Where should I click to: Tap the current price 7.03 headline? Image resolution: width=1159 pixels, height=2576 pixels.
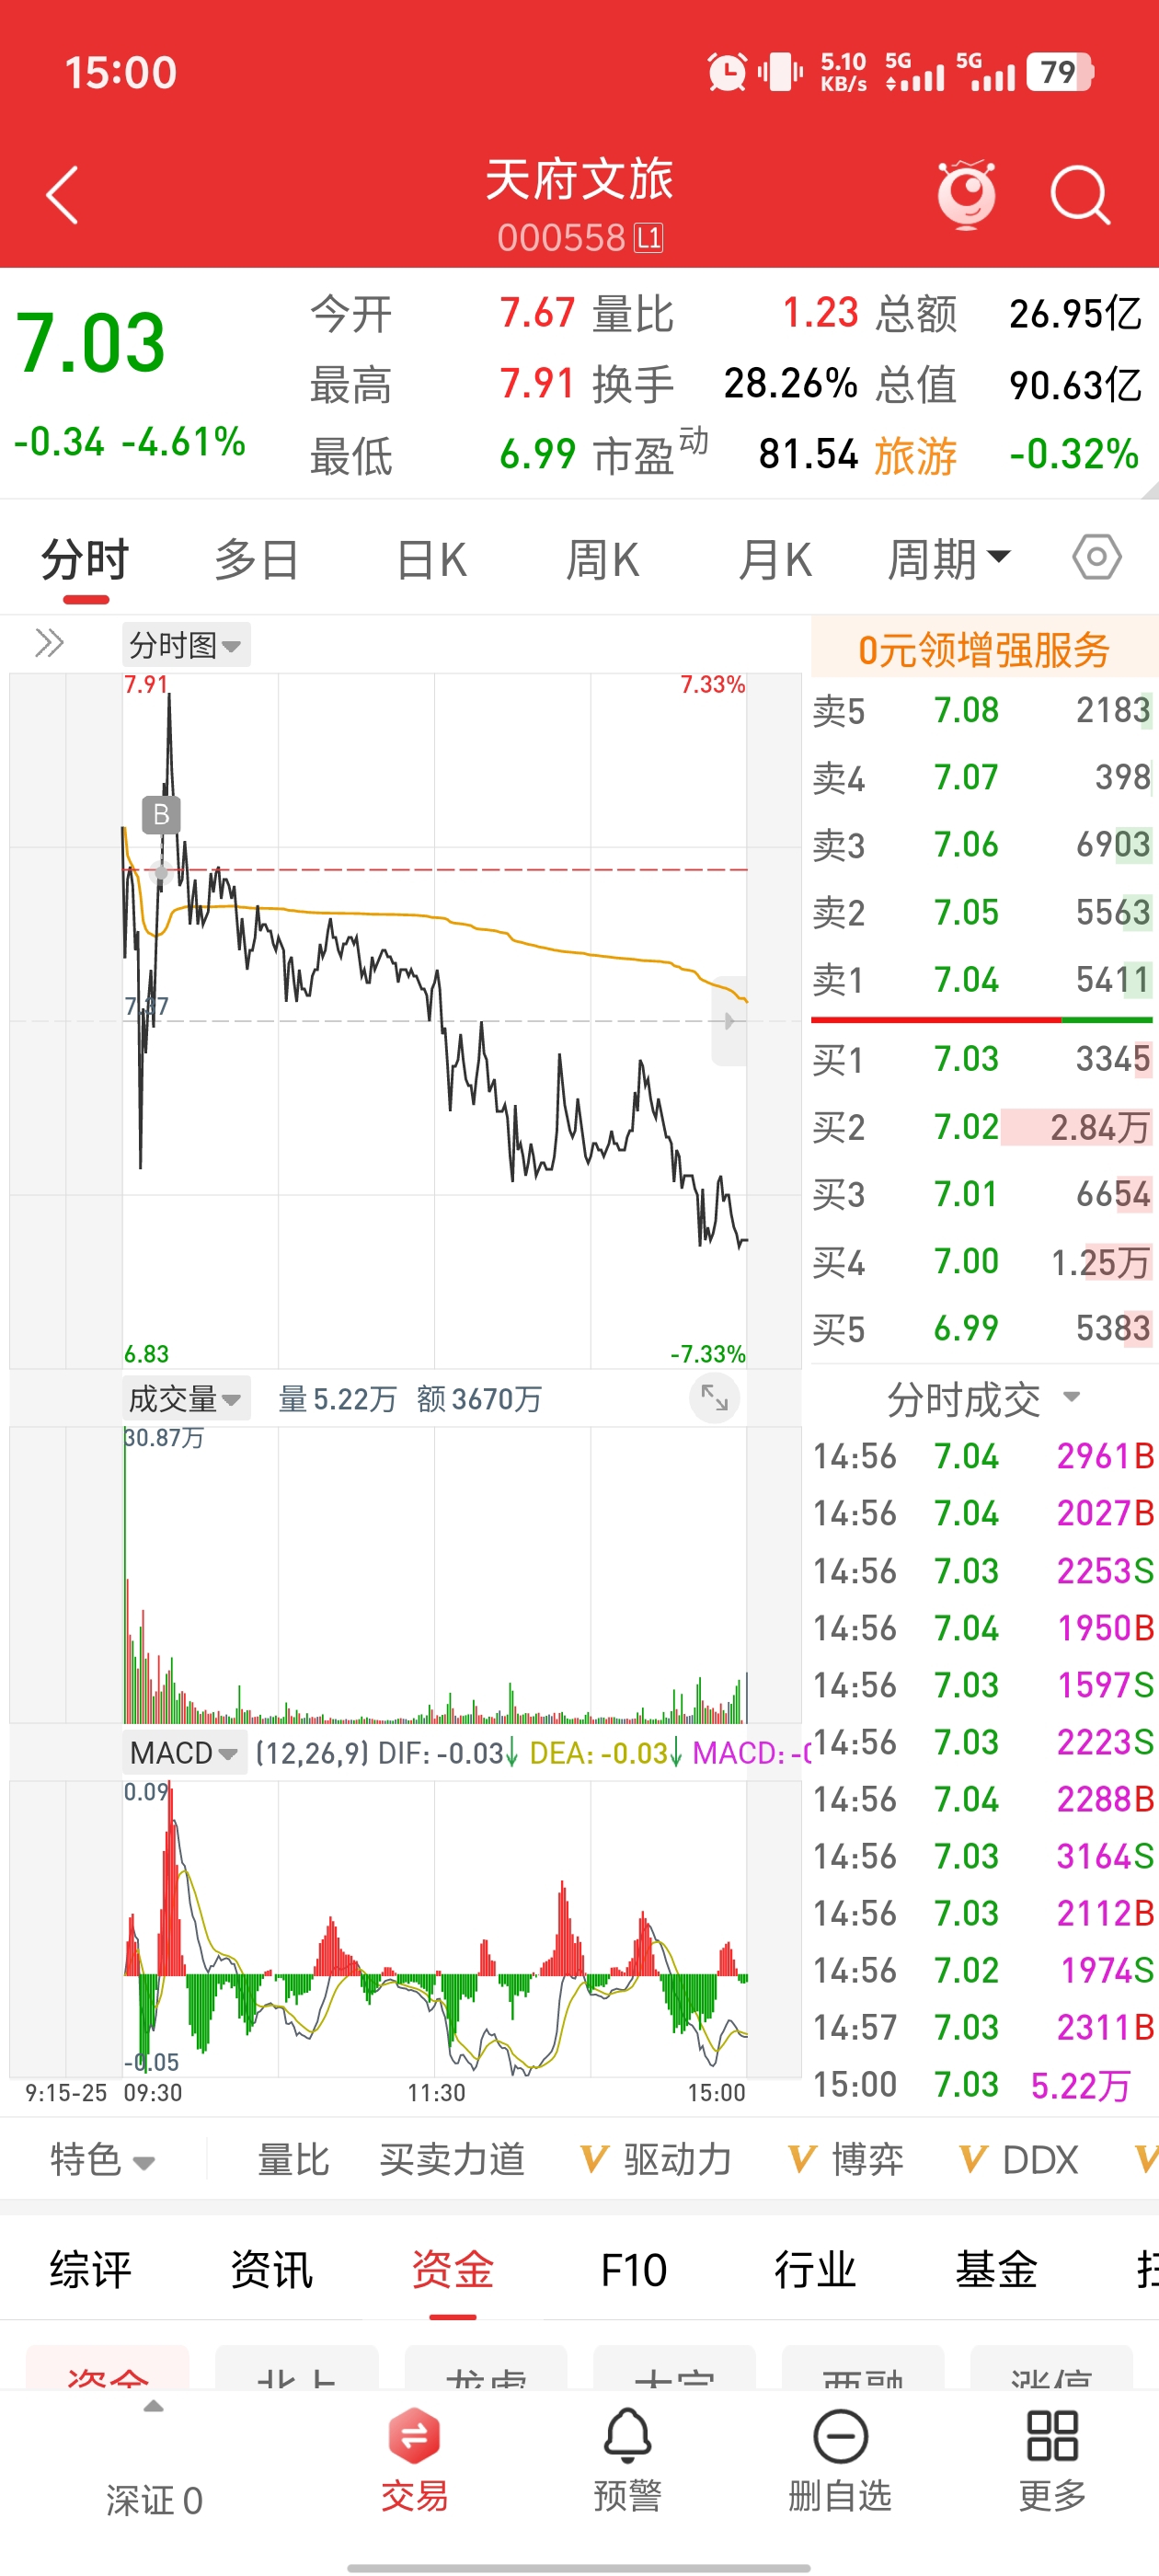[x=91, y=343]
